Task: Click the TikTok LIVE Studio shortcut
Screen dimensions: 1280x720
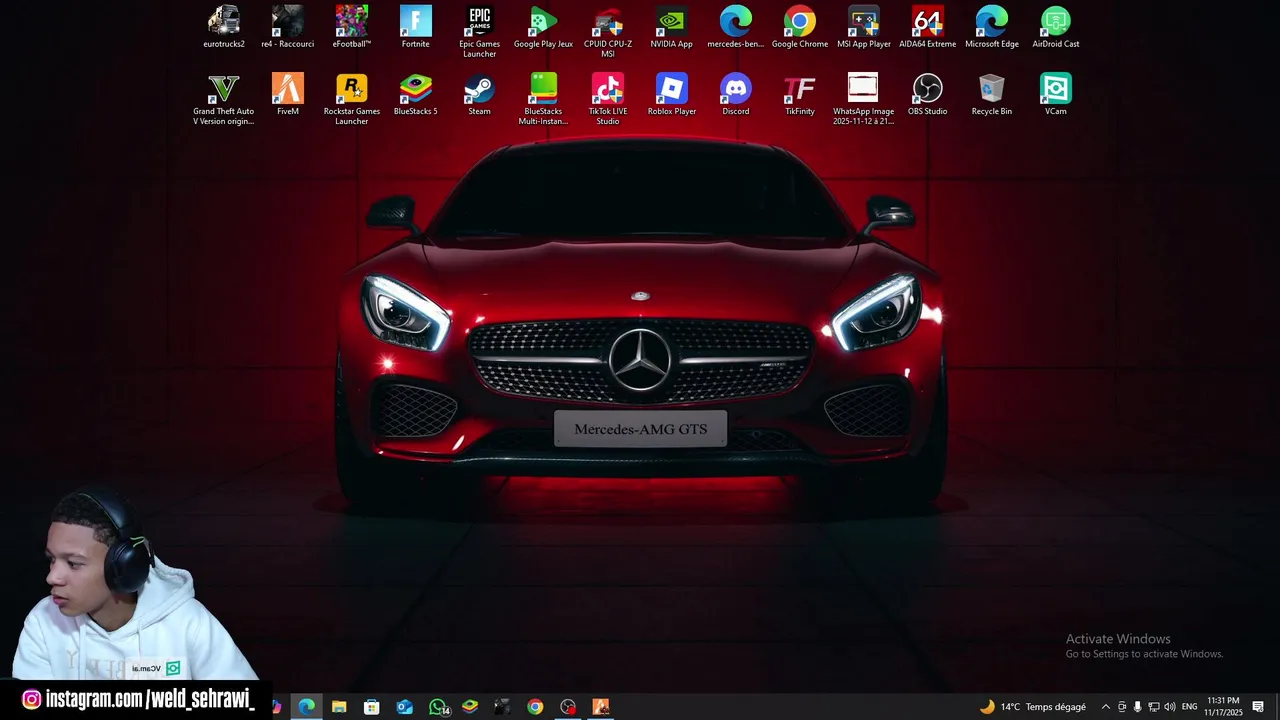Action: [x=608, y=99]
